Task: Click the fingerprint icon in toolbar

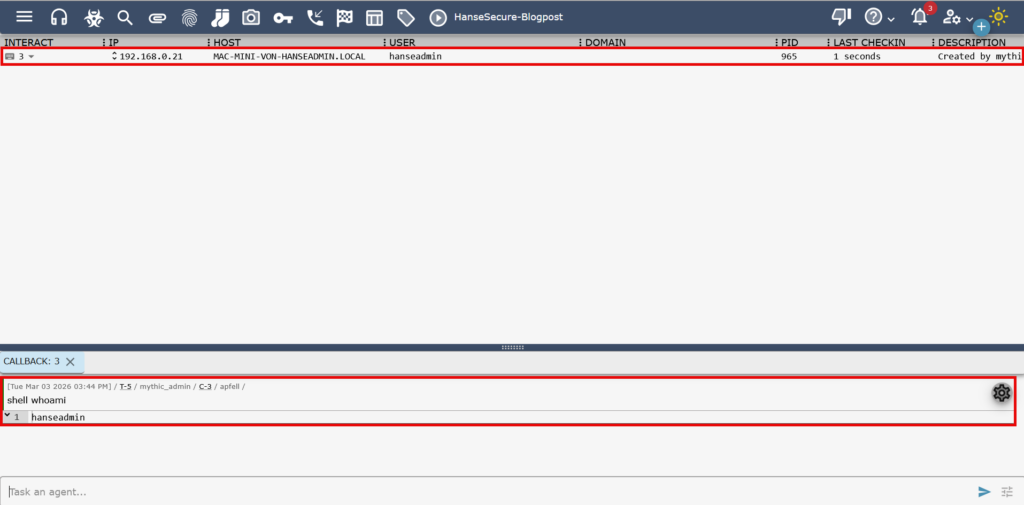Action: (x=189, y=17)
